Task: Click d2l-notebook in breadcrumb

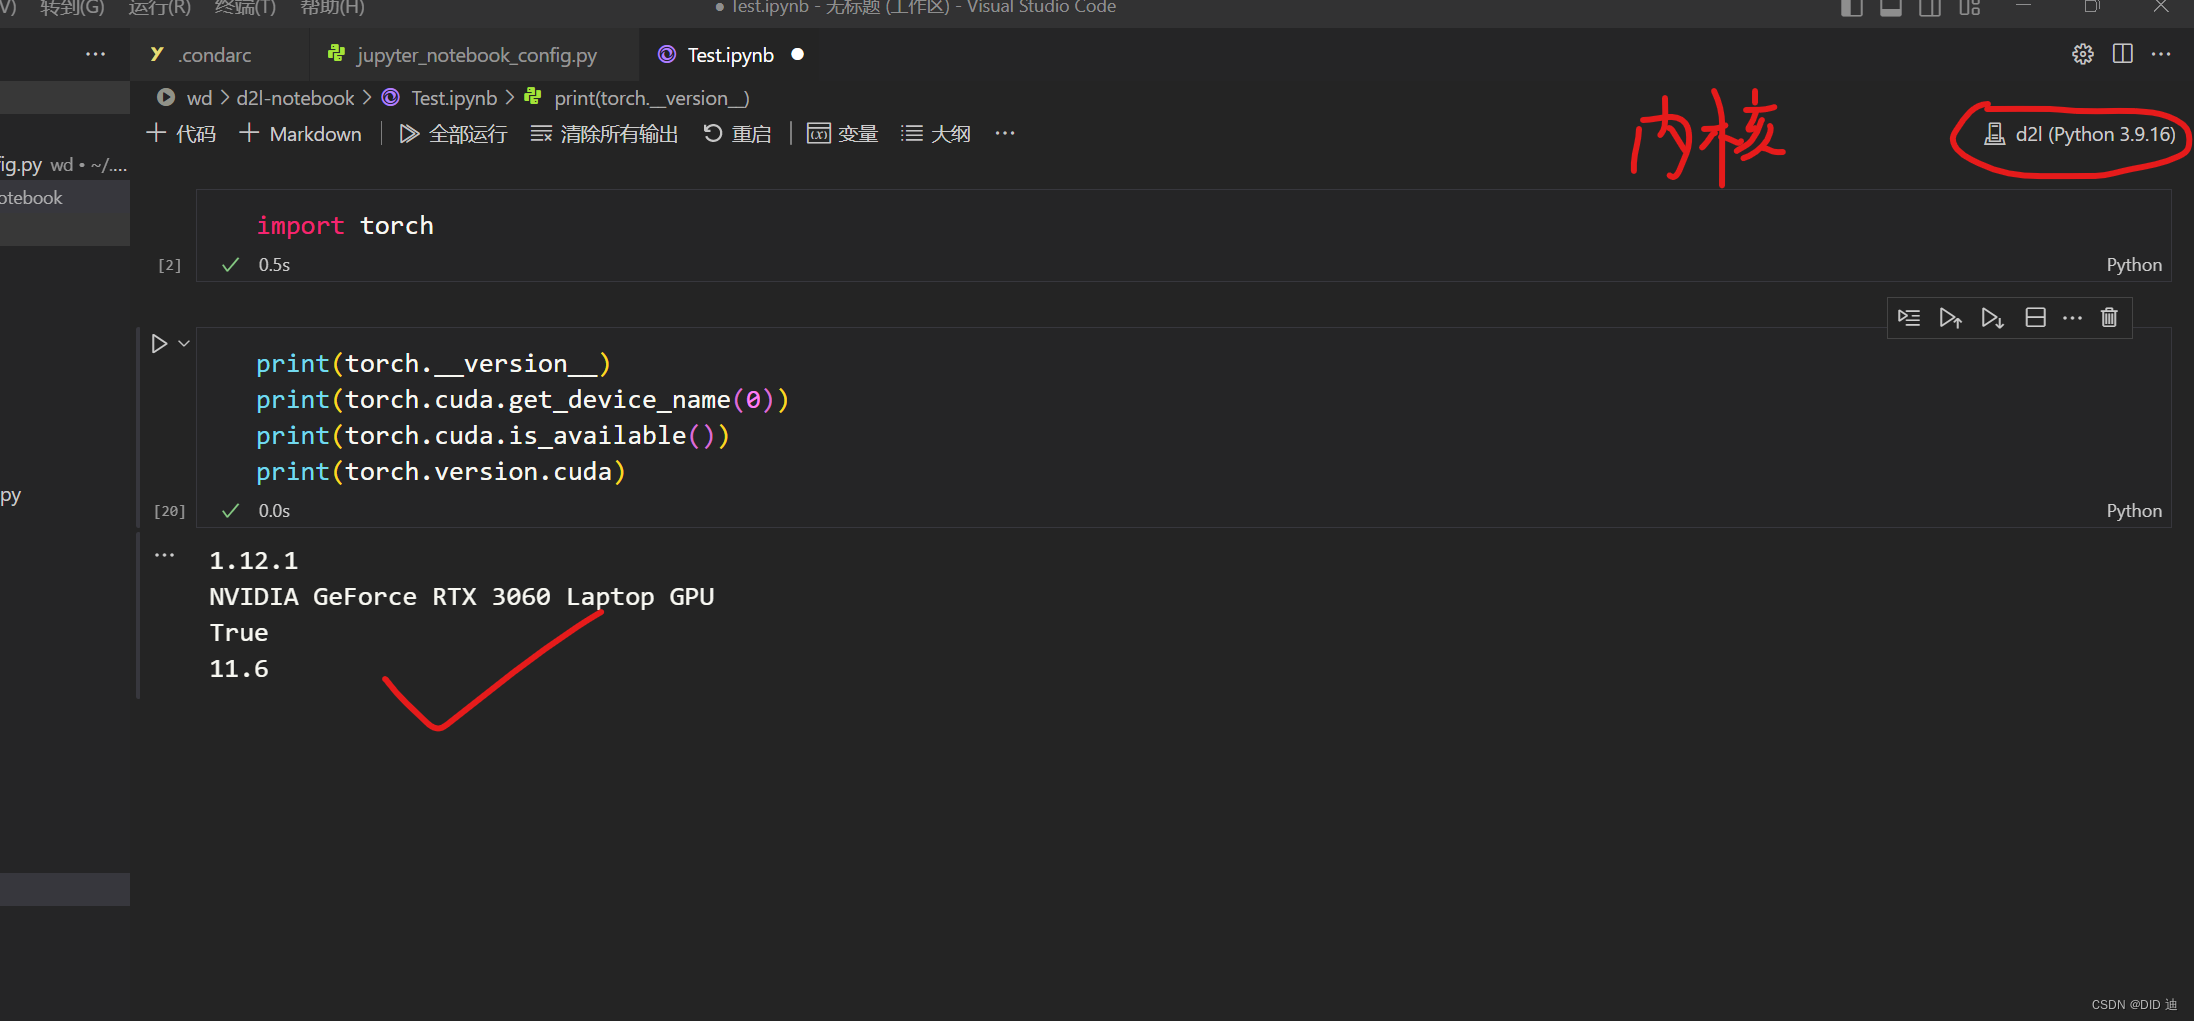Action: point(295,98)
